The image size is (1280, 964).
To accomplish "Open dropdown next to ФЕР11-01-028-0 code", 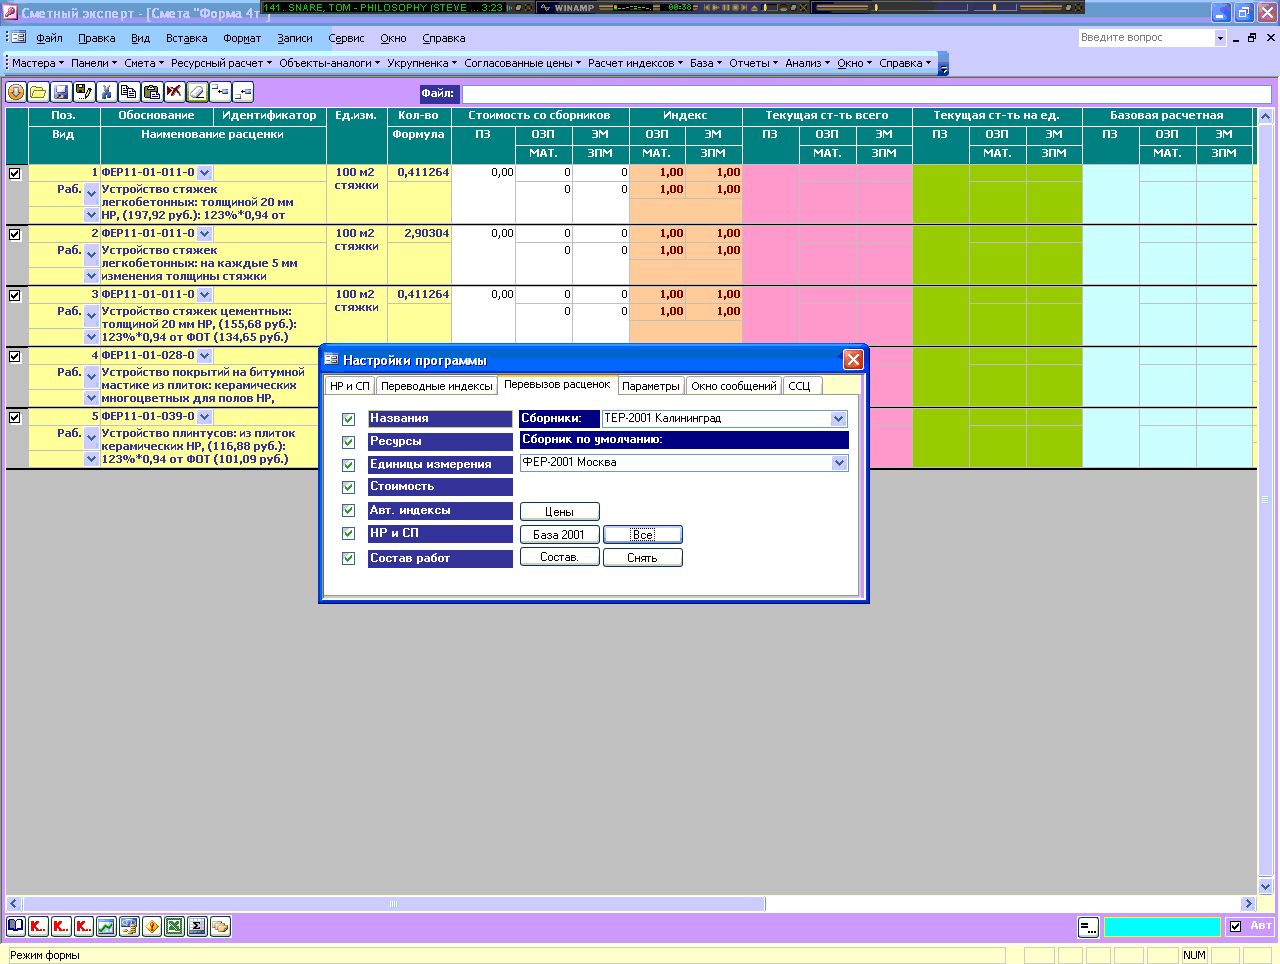I will click(205, 356).
